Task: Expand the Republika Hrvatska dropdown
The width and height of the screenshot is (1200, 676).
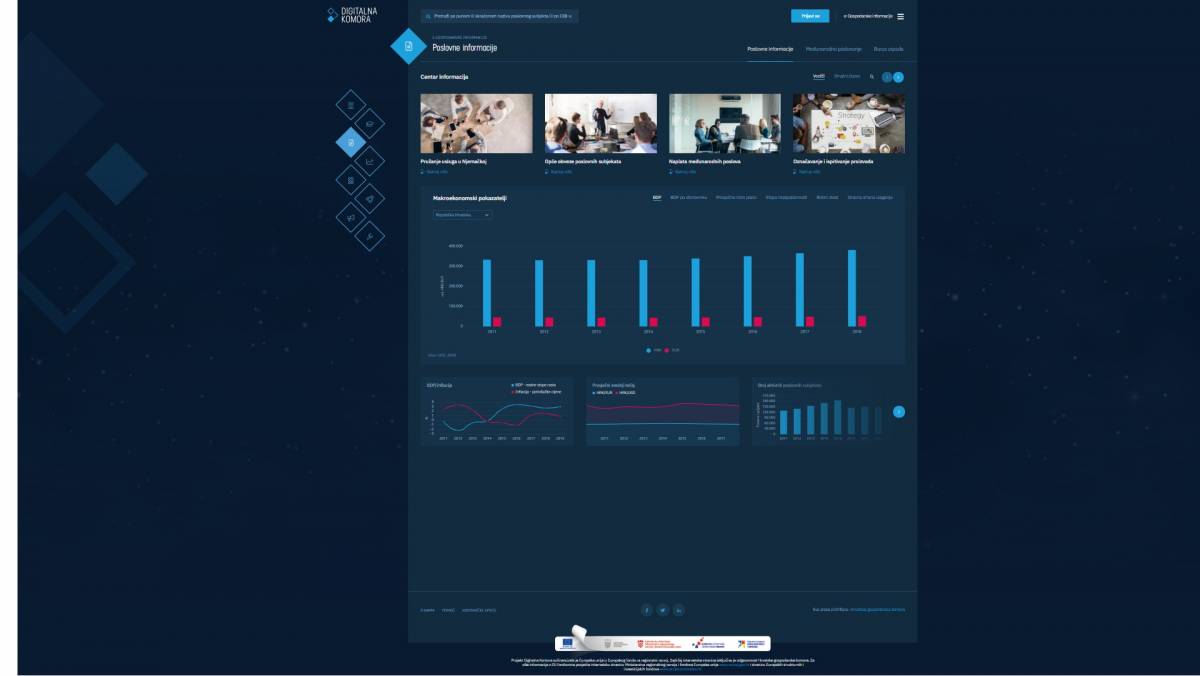Action: [x=462, y=215]
